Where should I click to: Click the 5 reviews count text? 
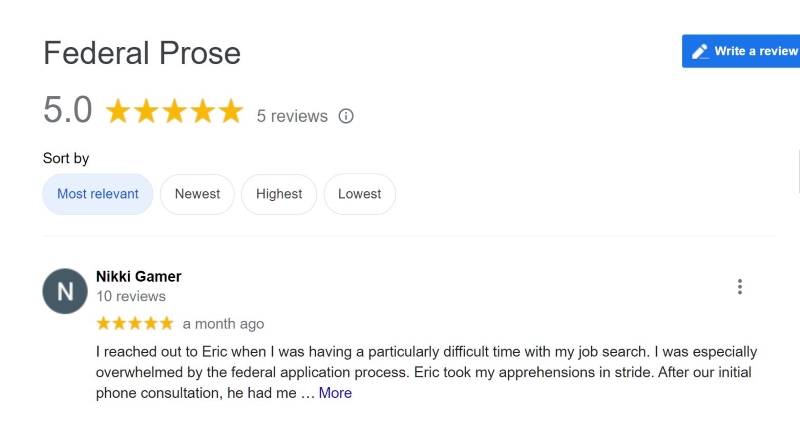click(292, 116)
